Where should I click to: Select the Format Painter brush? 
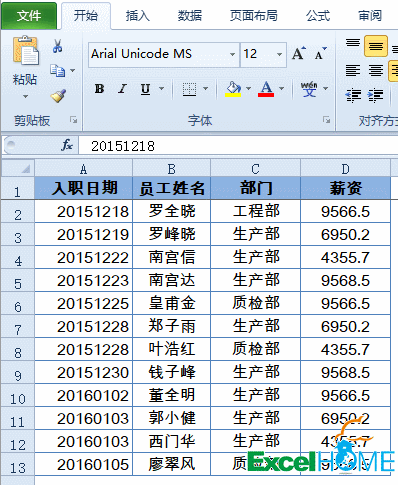tap(58, 96)
